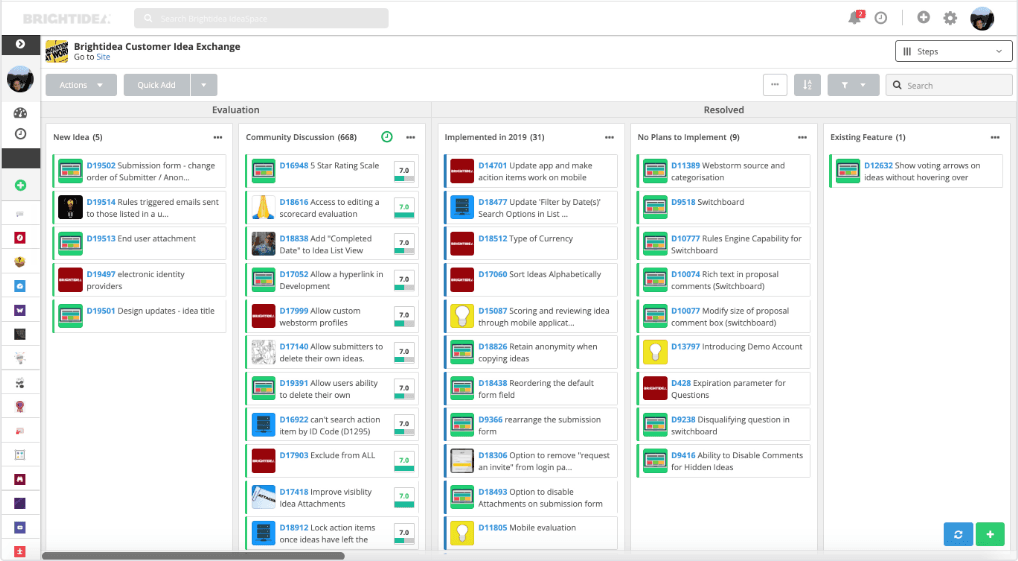This screenshot has height=561, width=1018.
Task: Select D17060 Sort Ideas Alphabetically card
Action: point(531,280)
